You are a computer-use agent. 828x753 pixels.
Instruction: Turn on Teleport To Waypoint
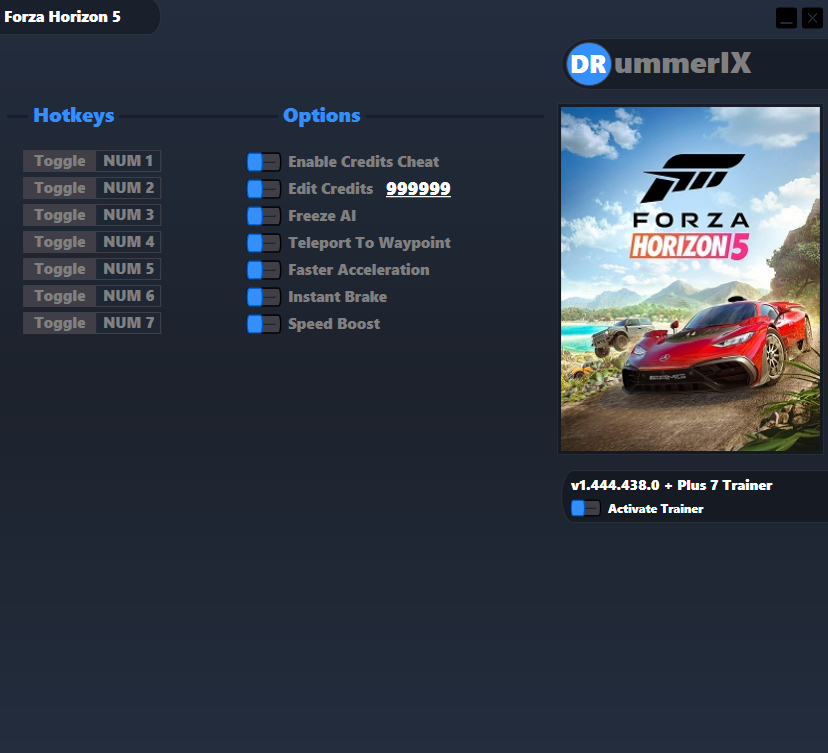pos(263,243)
